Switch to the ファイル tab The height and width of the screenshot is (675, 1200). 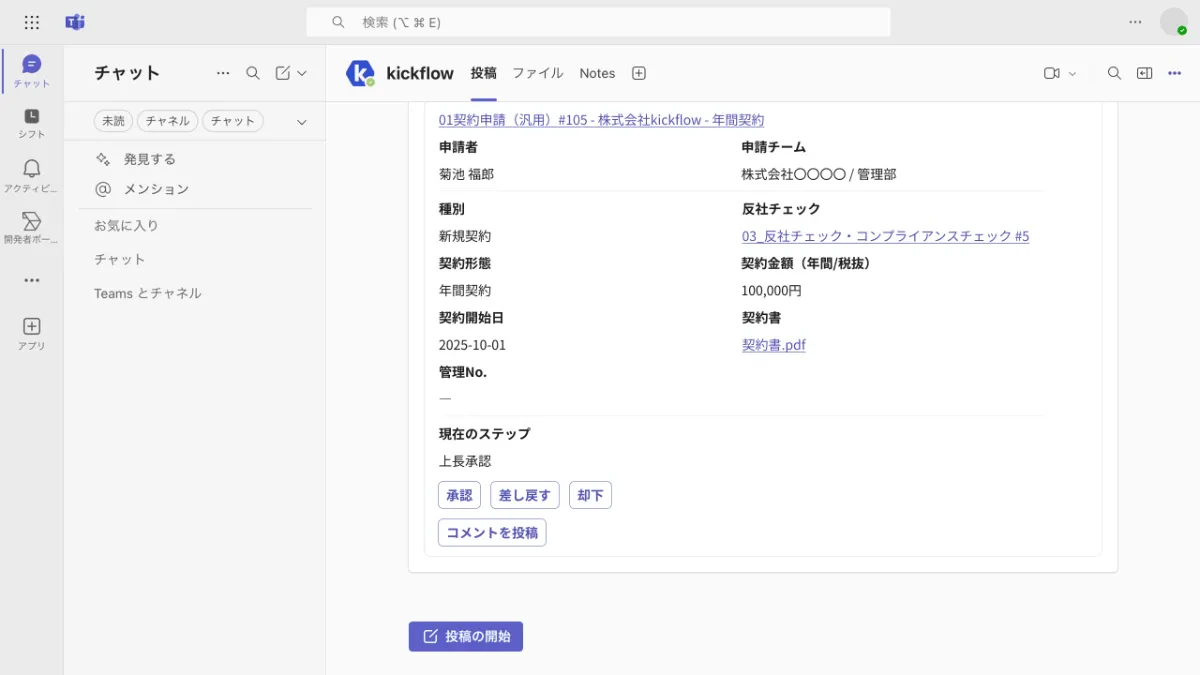click(x=538, y=73)
